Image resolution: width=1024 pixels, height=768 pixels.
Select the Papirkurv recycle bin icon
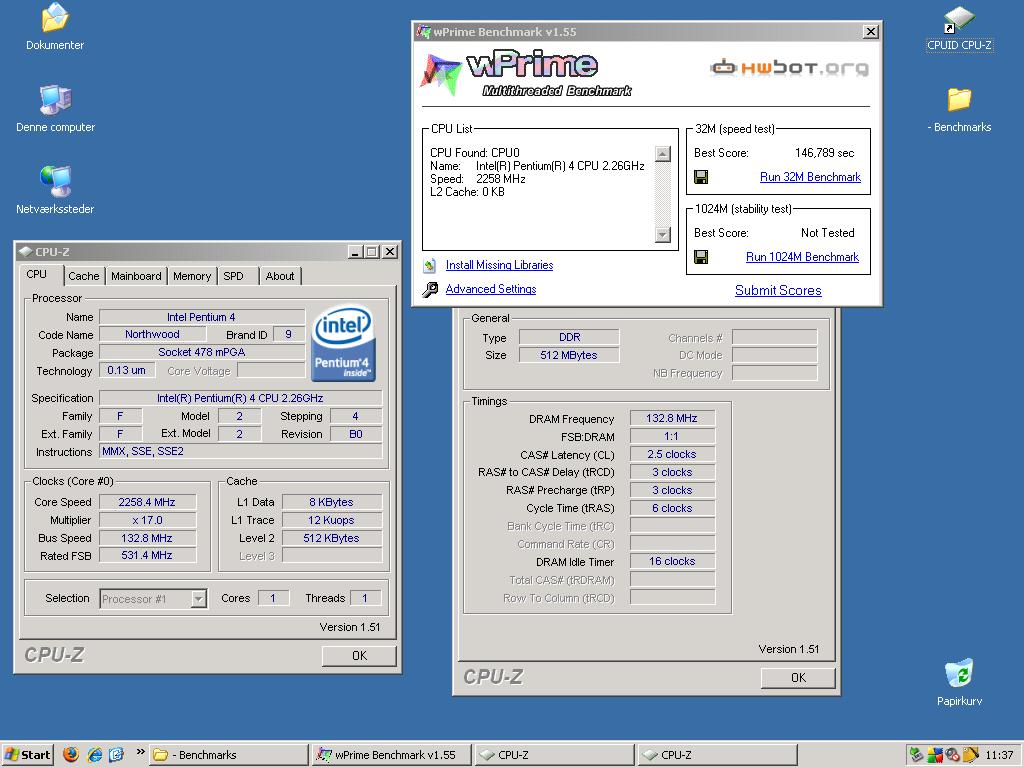pyautogui.click(x=959, y=673)
